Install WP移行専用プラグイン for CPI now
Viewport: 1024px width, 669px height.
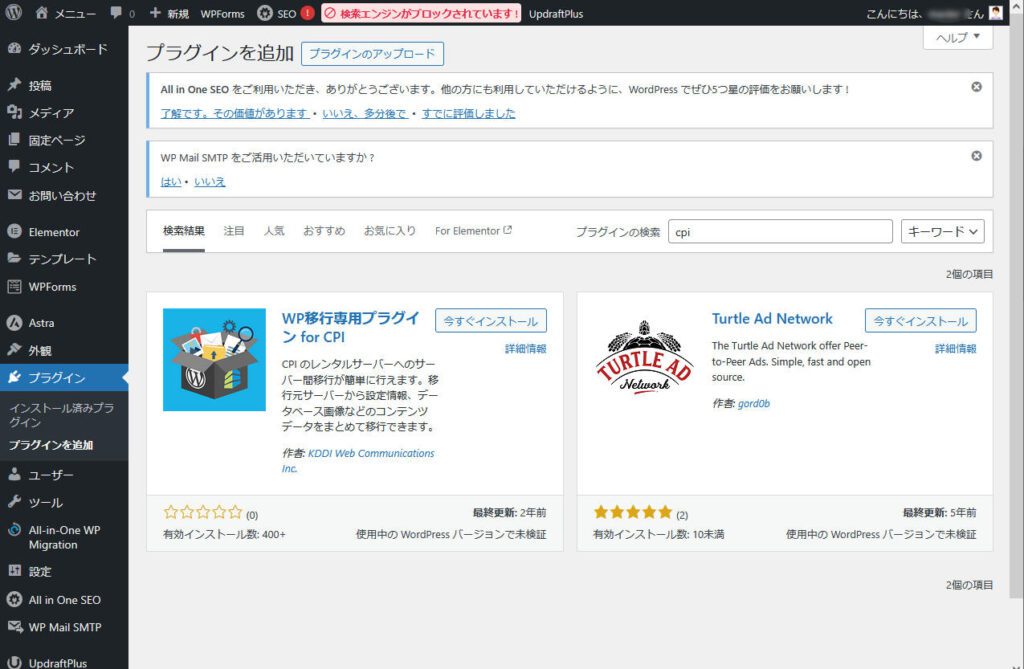tap(490, 321)
